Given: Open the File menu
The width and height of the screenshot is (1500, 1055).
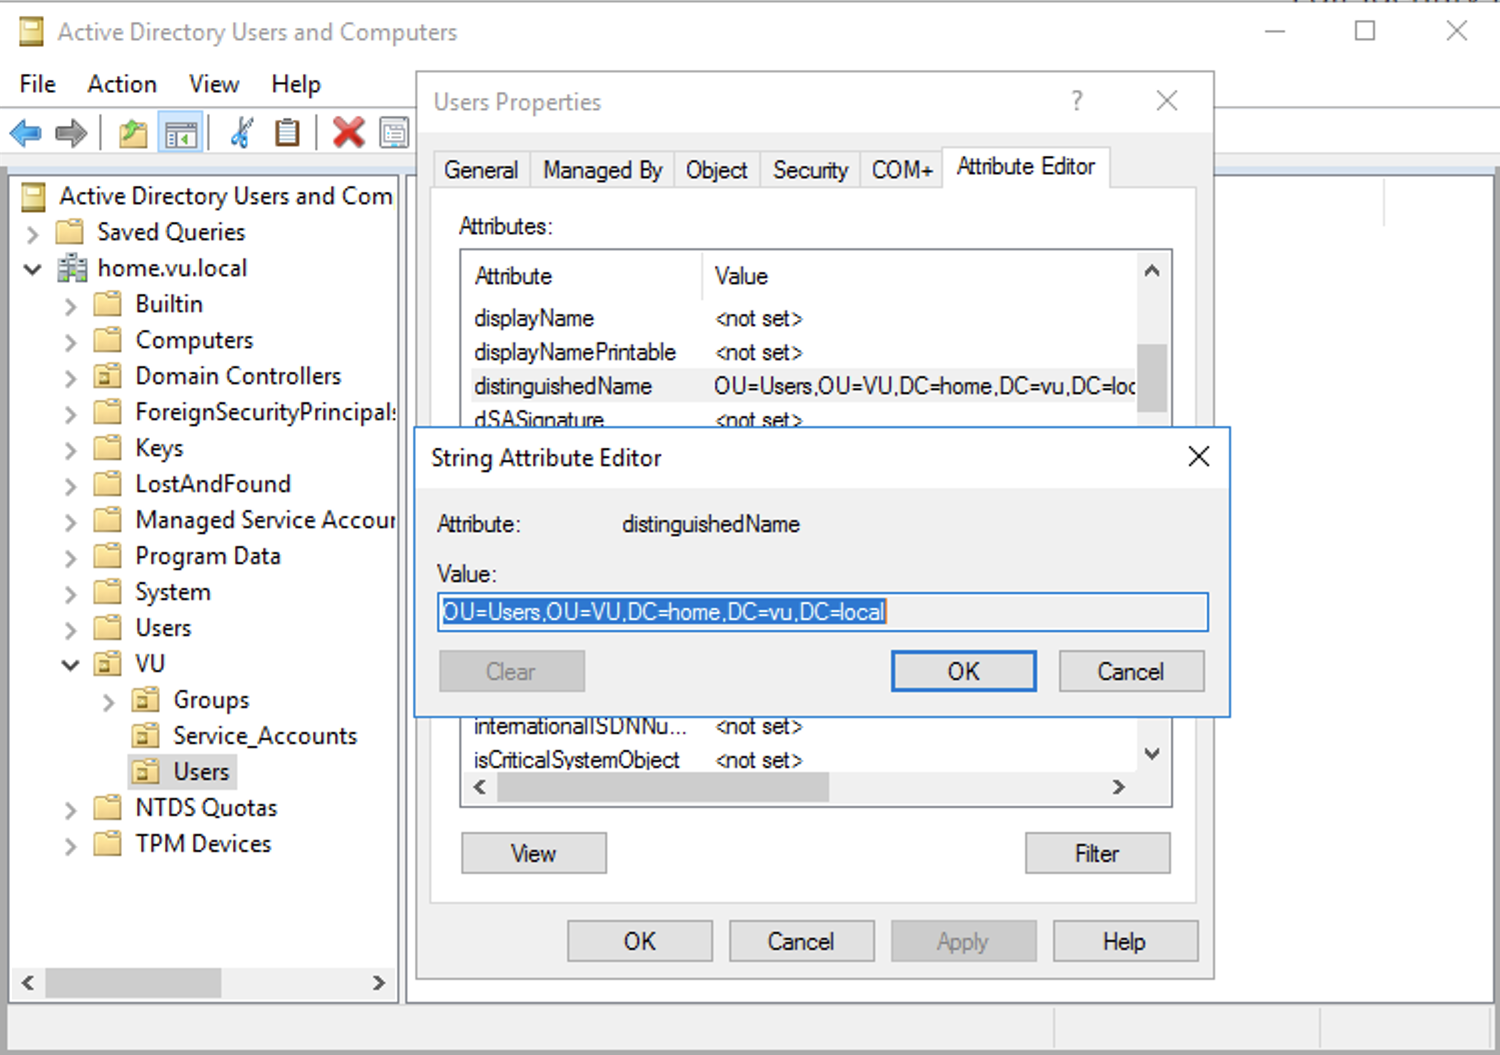Looking at the screenshot, I should pyautogui.click(x=38, y=84).
